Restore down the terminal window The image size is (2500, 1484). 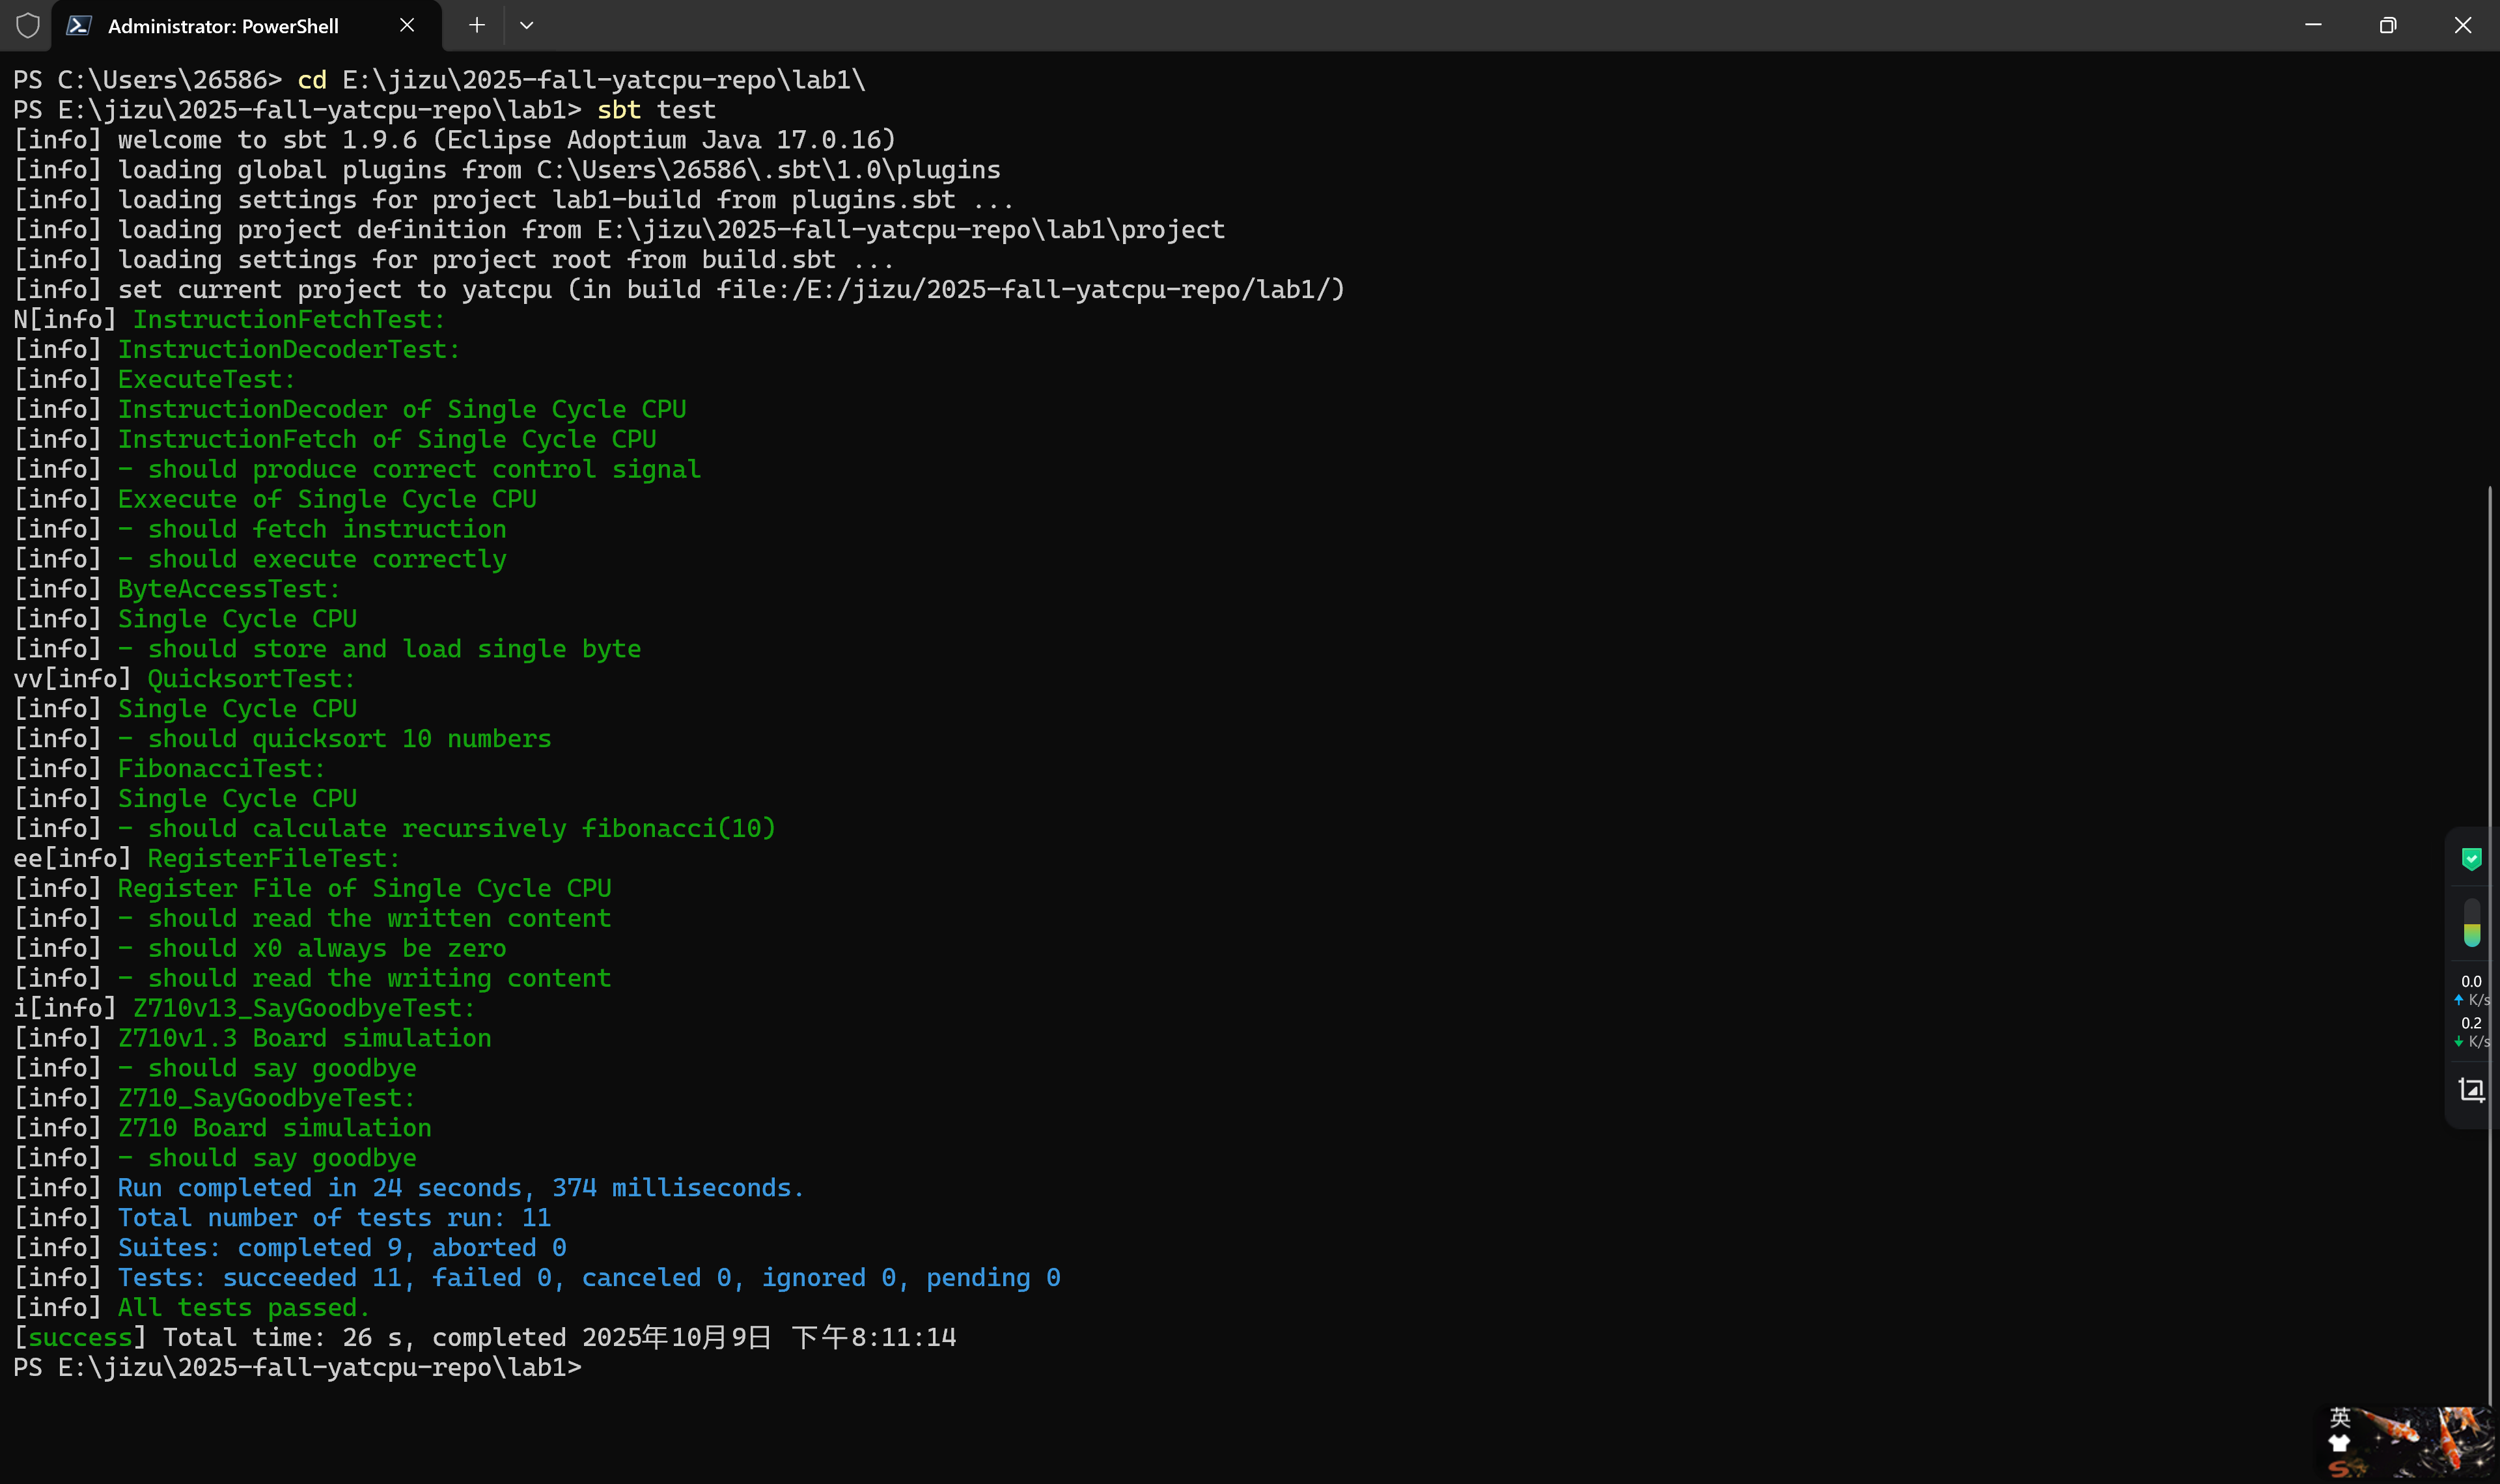point(2388,25)
